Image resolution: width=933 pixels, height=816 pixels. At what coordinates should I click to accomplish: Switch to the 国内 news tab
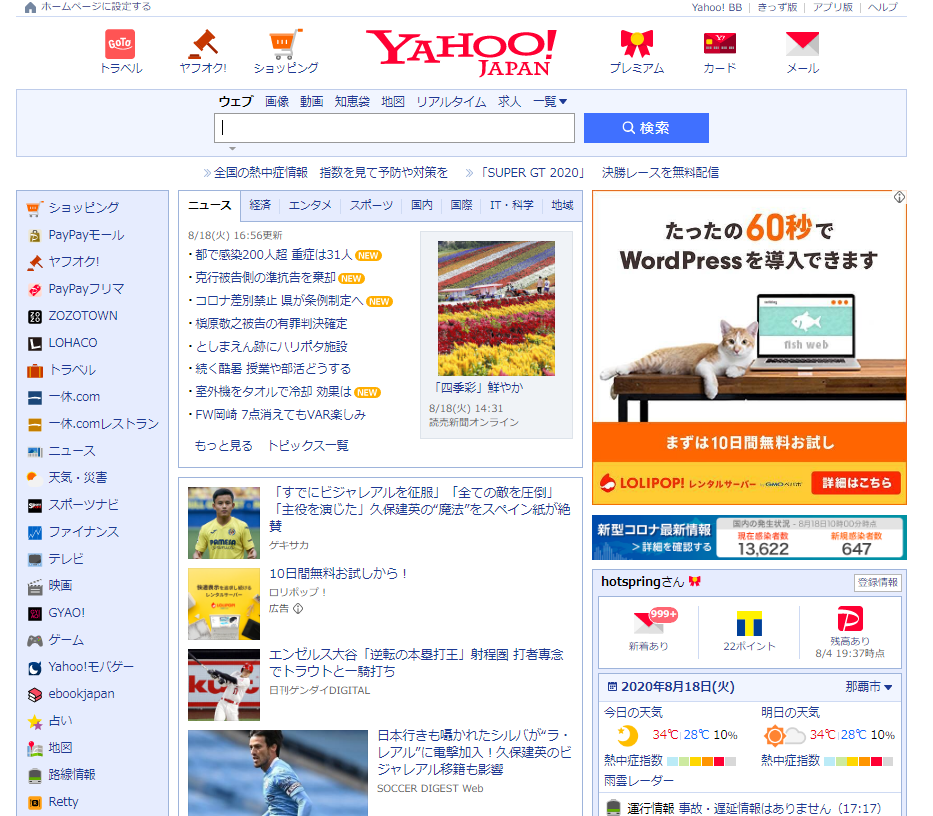pos(422,205)
